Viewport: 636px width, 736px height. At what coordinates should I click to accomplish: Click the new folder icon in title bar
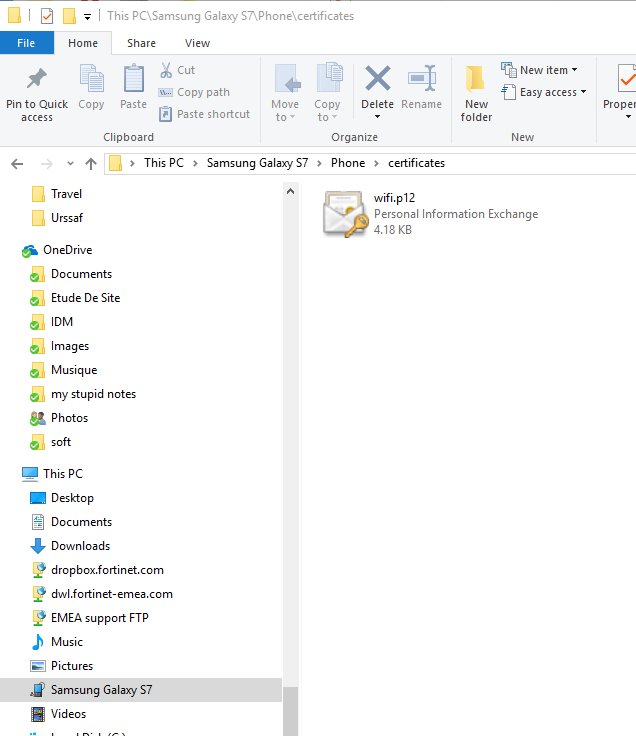click(69, 16)
